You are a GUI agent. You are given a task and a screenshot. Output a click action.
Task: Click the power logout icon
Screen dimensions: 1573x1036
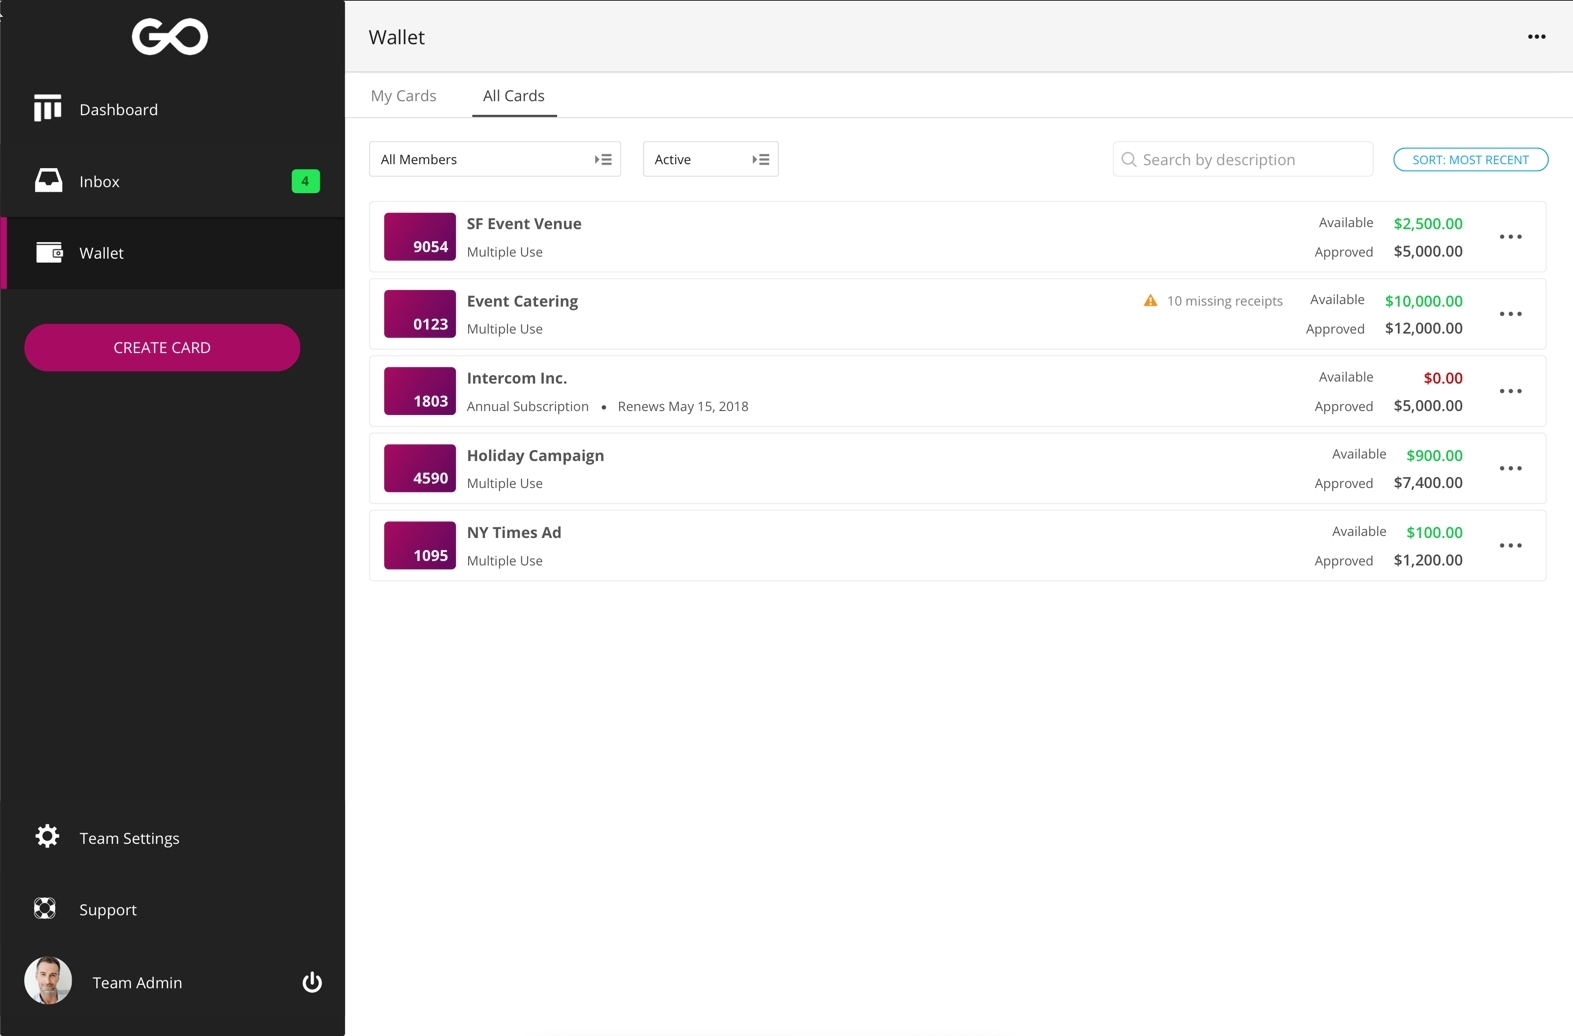312,982
